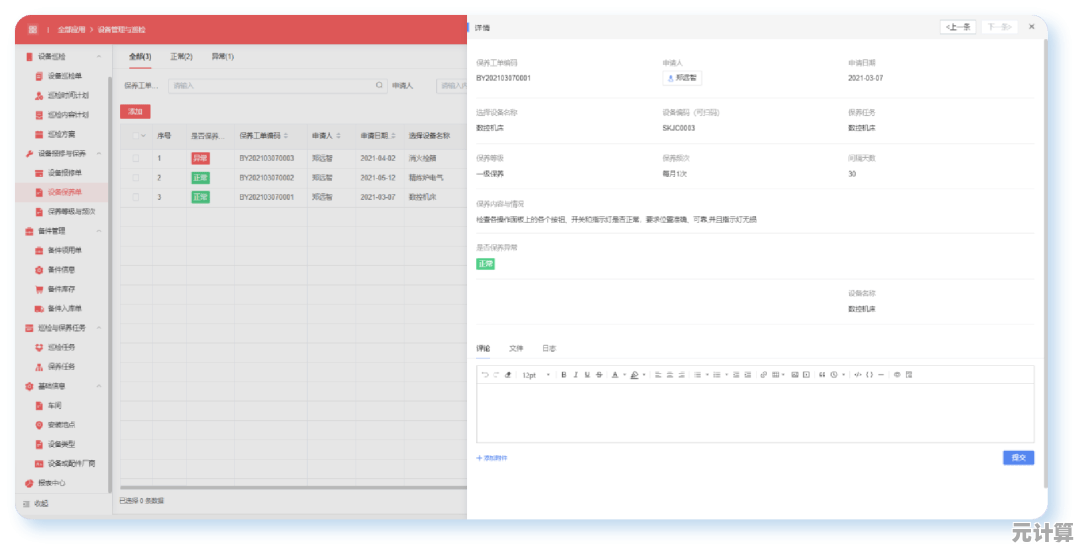Screen dimensions: 1080x551
Task: Redo edit in comment editor
Action: coord(496,375)
